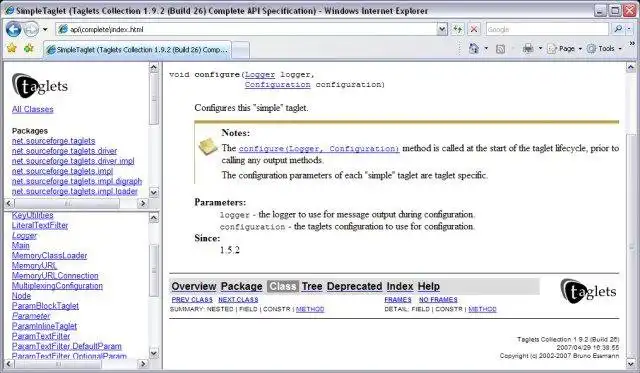Click the PREV CLASS link
This screenshot has height=373, width=640.
tap(192, 300)
